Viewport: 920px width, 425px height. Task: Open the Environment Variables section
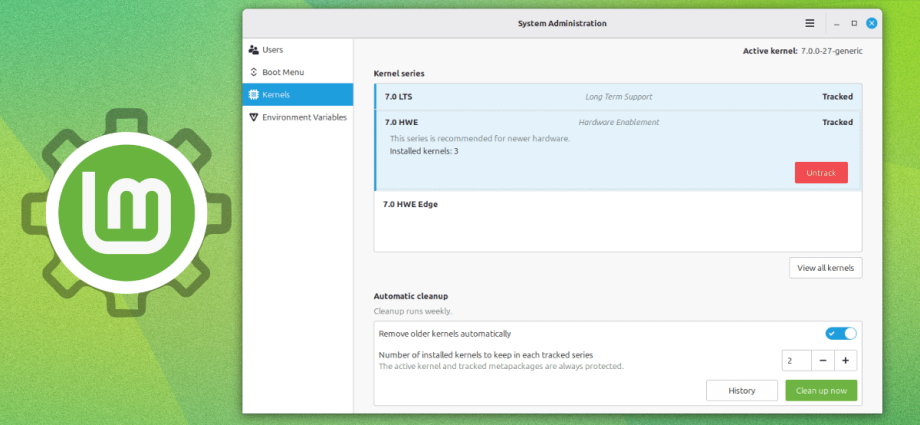click(x=297, y=117)
